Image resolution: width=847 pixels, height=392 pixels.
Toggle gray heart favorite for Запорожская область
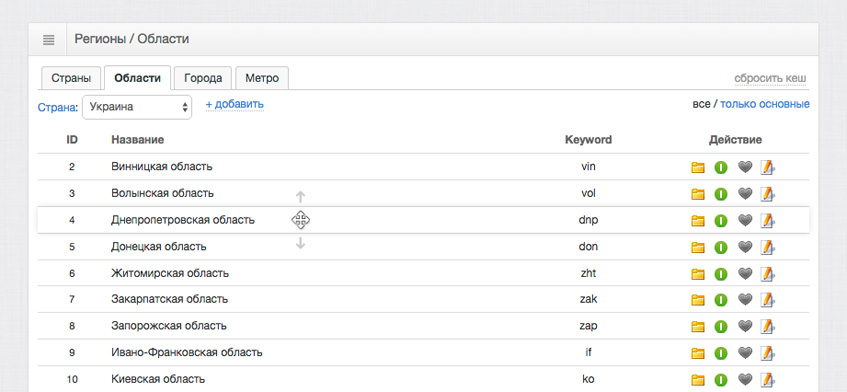click(745, 327)
